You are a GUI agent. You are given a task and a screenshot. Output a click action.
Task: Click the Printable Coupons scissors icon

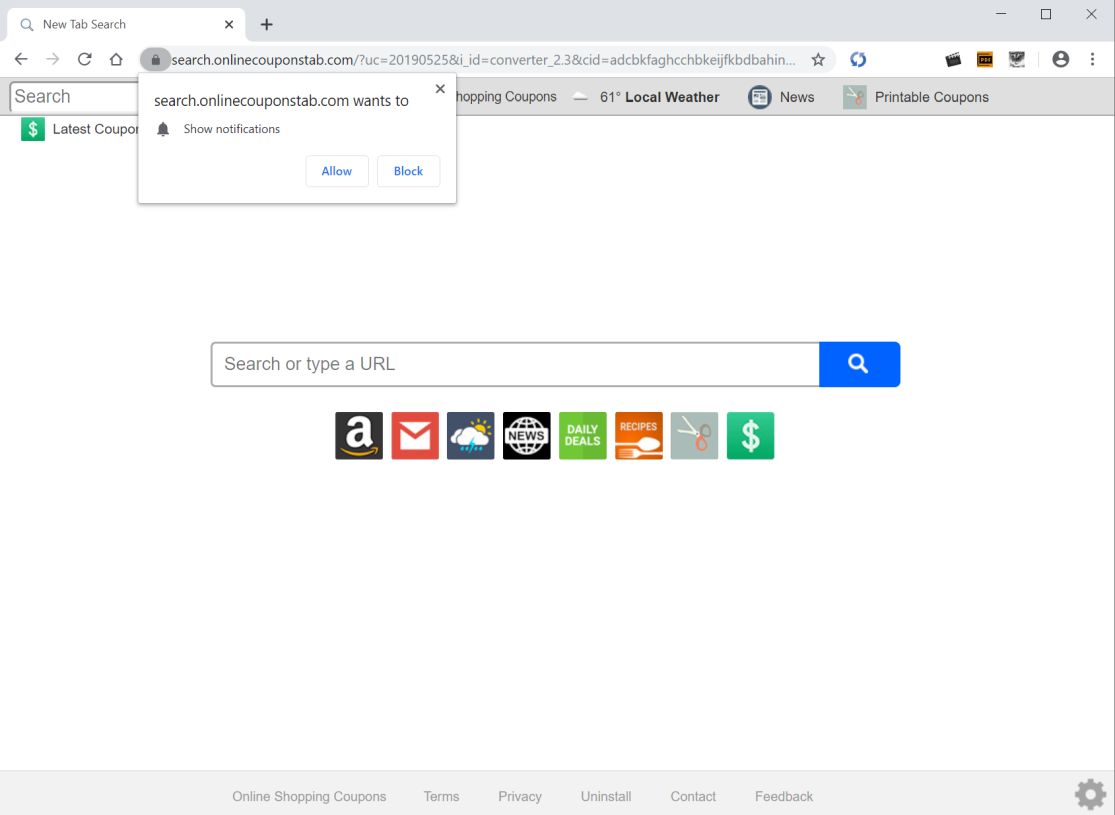(x=855, y=97)
